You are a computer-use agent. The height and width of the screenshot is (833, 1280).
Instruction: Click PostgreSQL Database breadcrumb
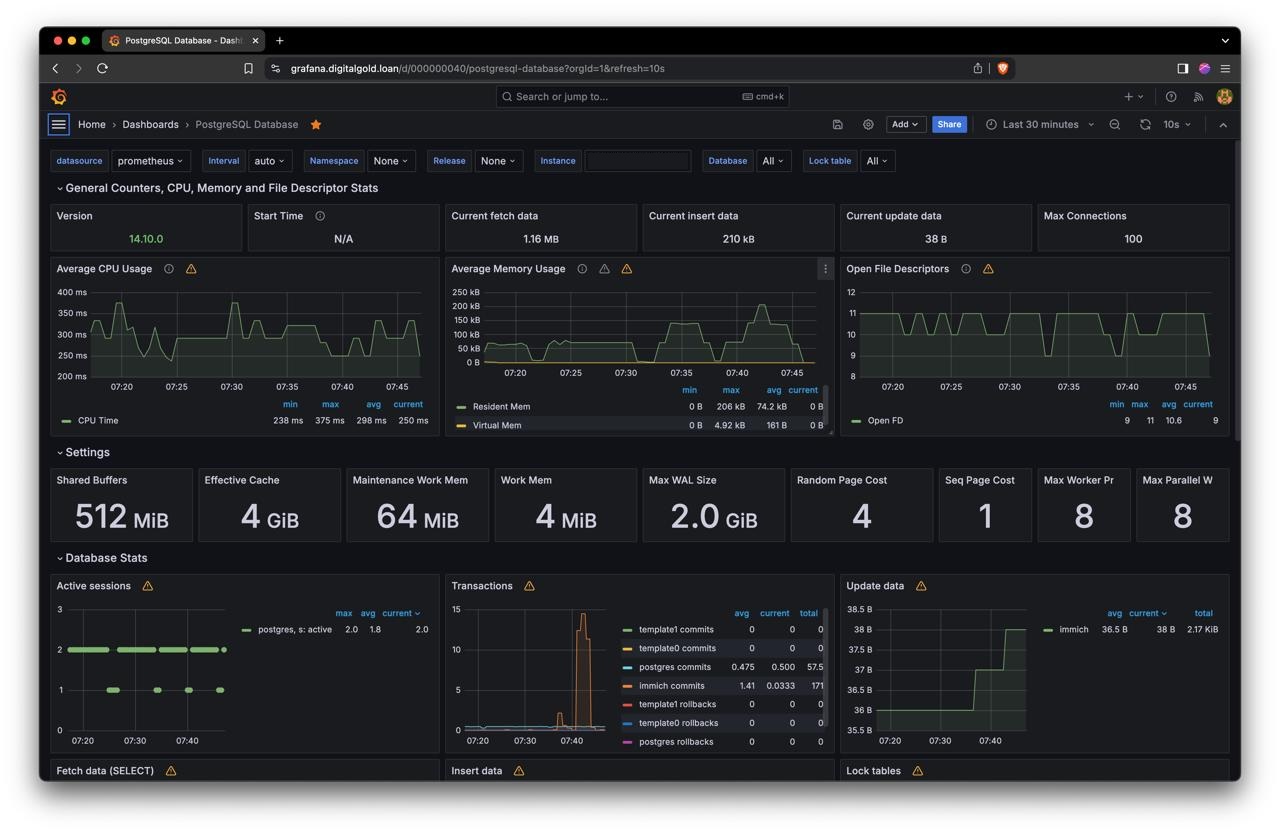pos(246,125)
